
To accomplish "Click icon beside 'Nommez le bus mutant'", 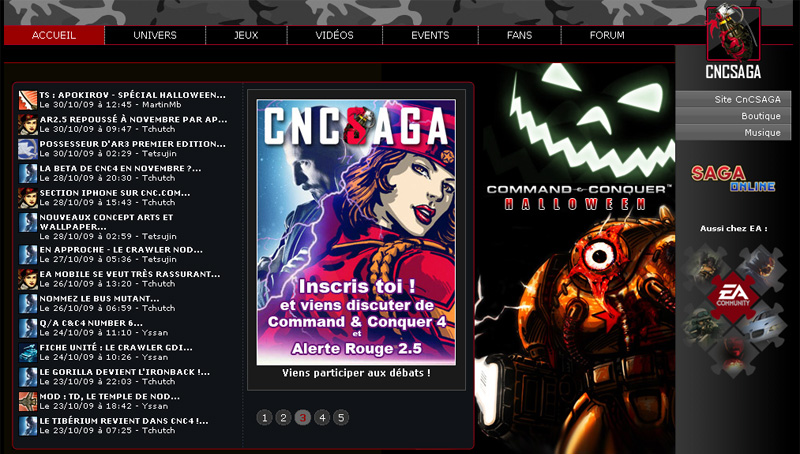I will (28, 304).
